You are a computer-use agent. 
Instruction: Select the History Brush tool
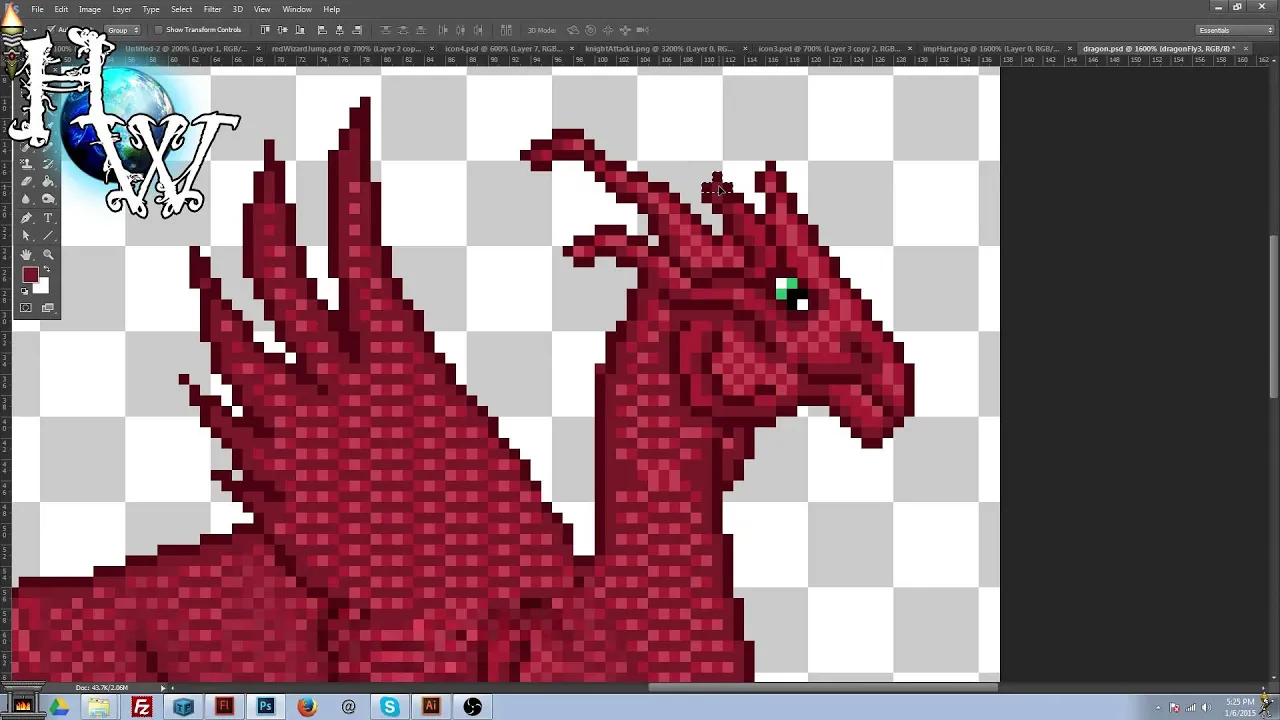point(48,163)
